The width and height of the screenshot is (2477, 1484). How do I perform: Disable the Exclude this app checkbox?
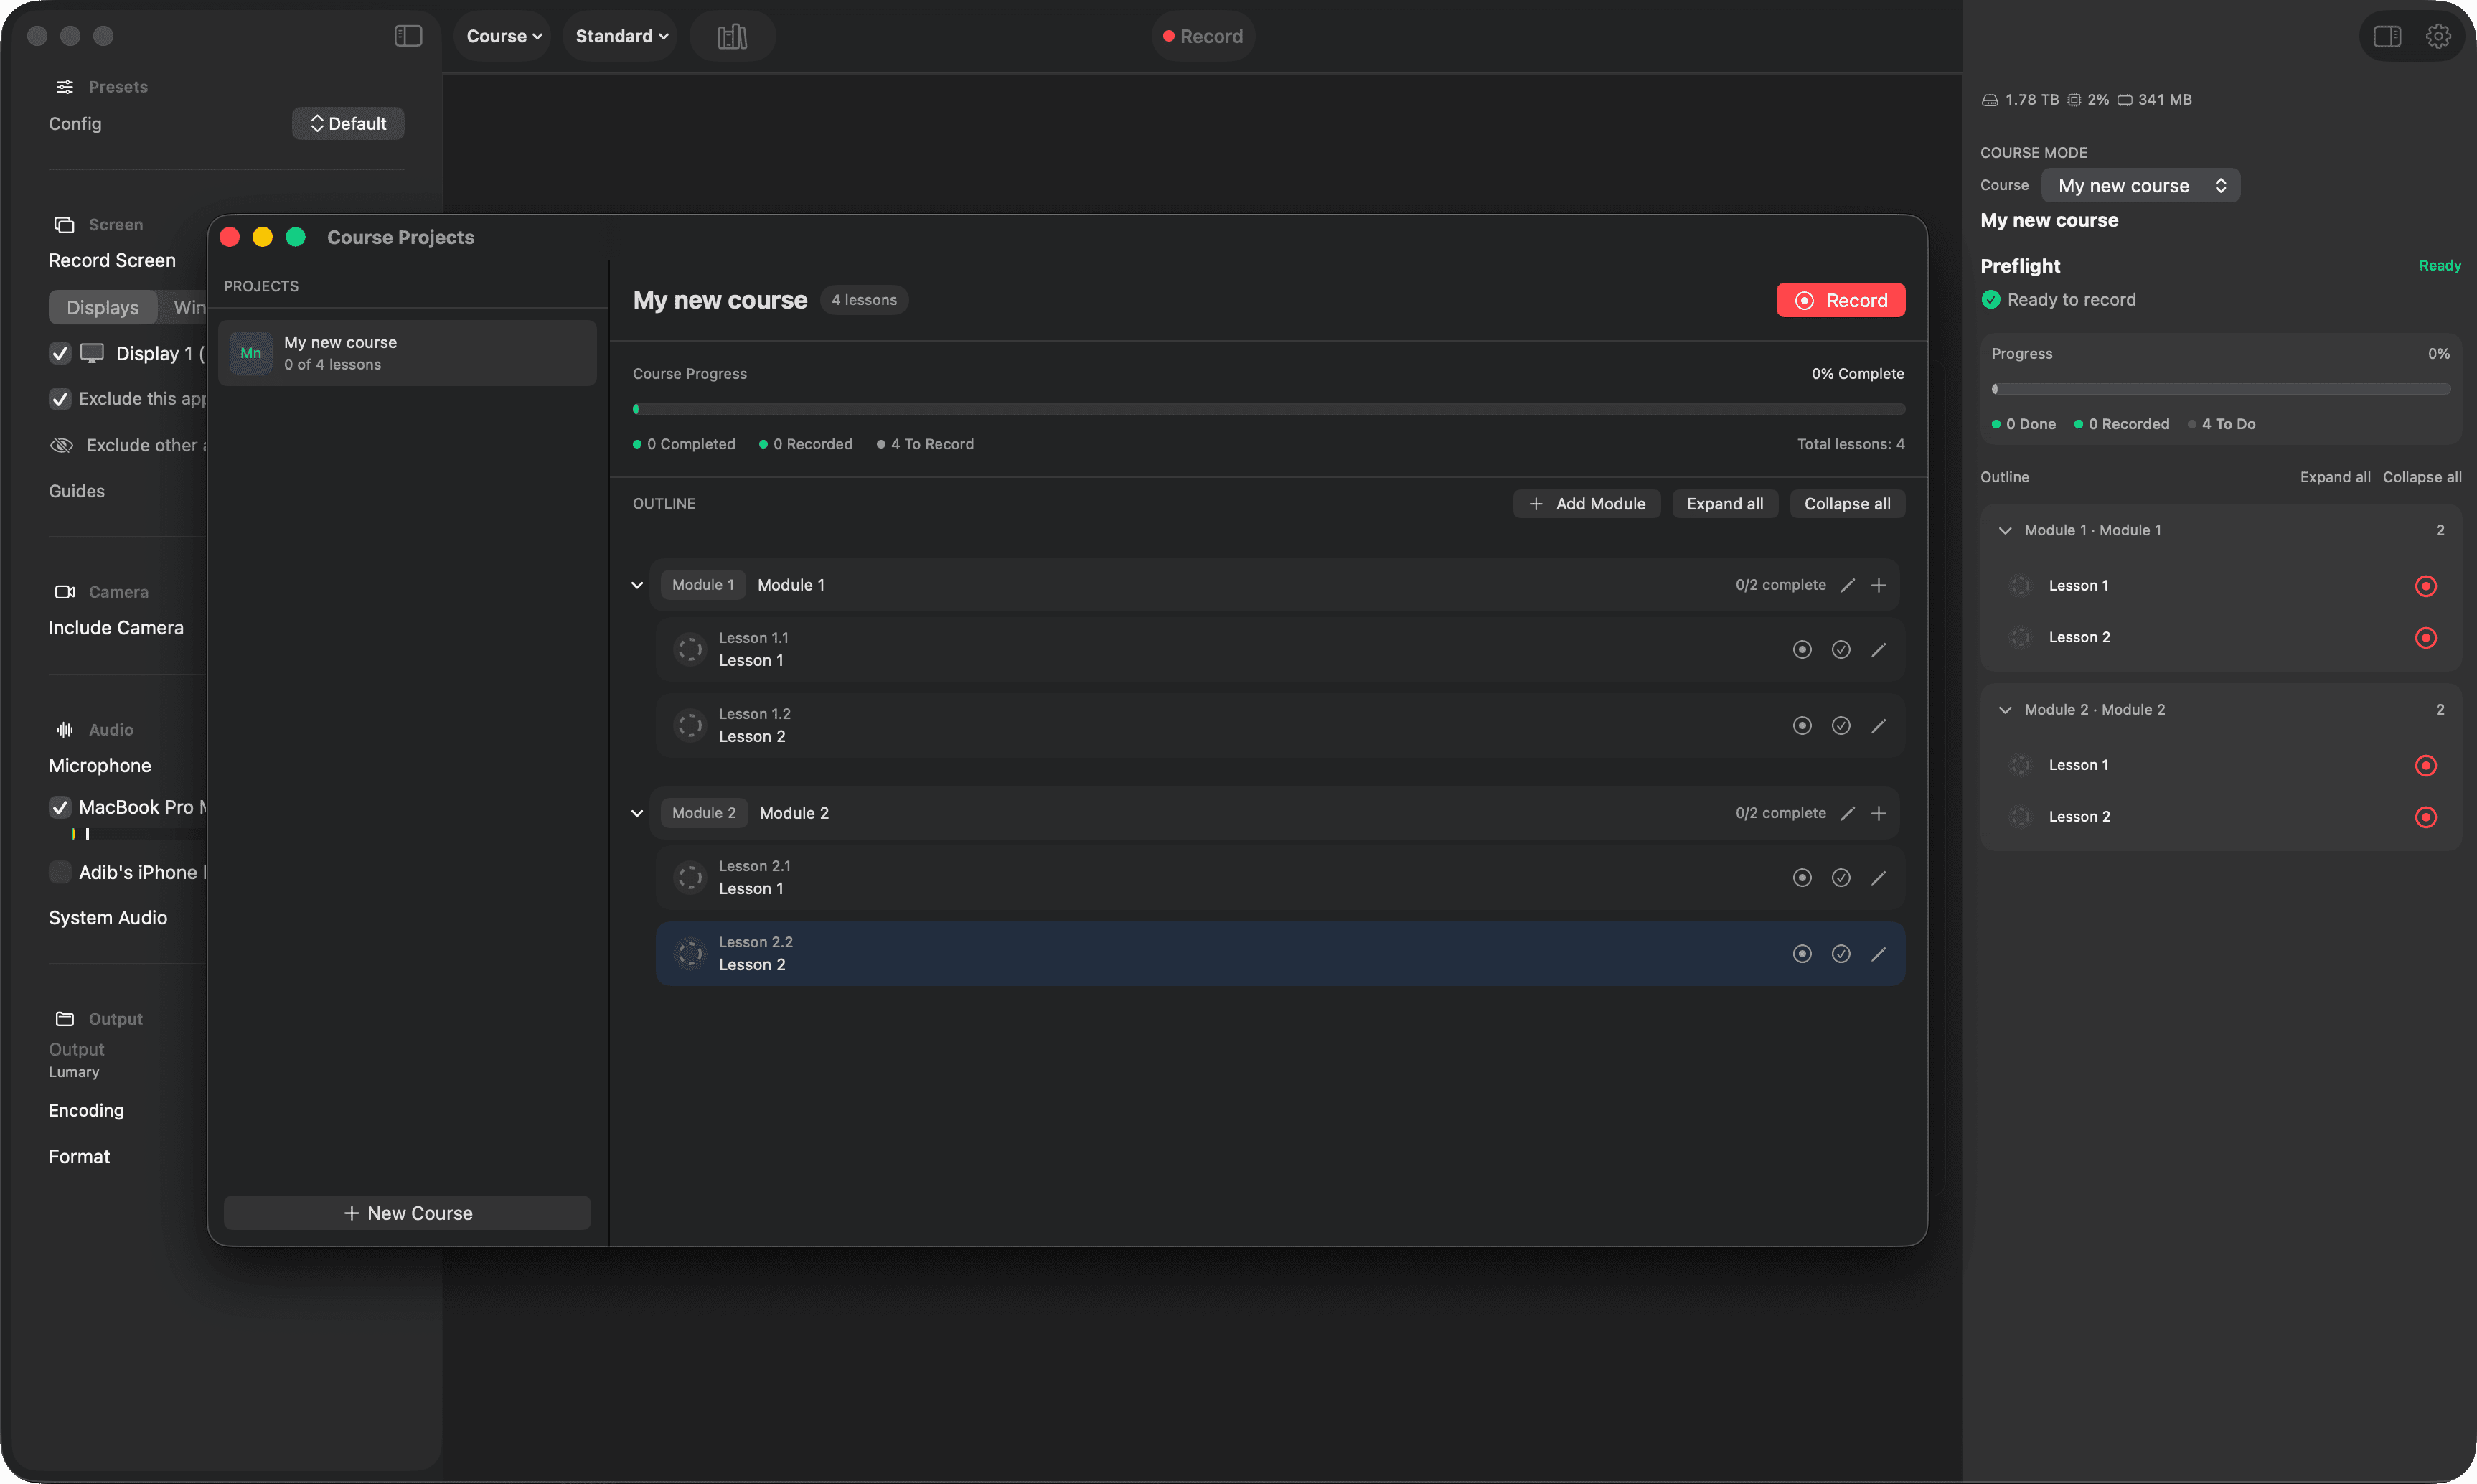(x=60, y=399)
